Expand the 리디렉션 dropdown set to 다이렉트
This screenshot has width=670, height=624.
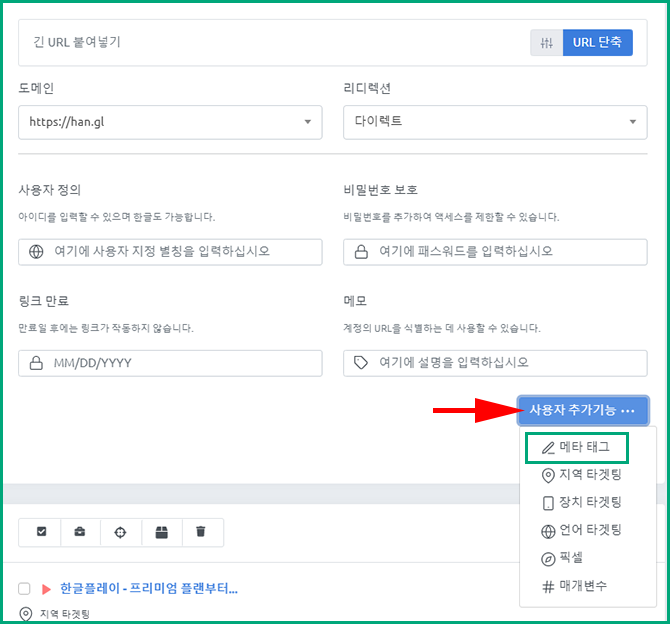pyautogui.click(x=495, y=122)
